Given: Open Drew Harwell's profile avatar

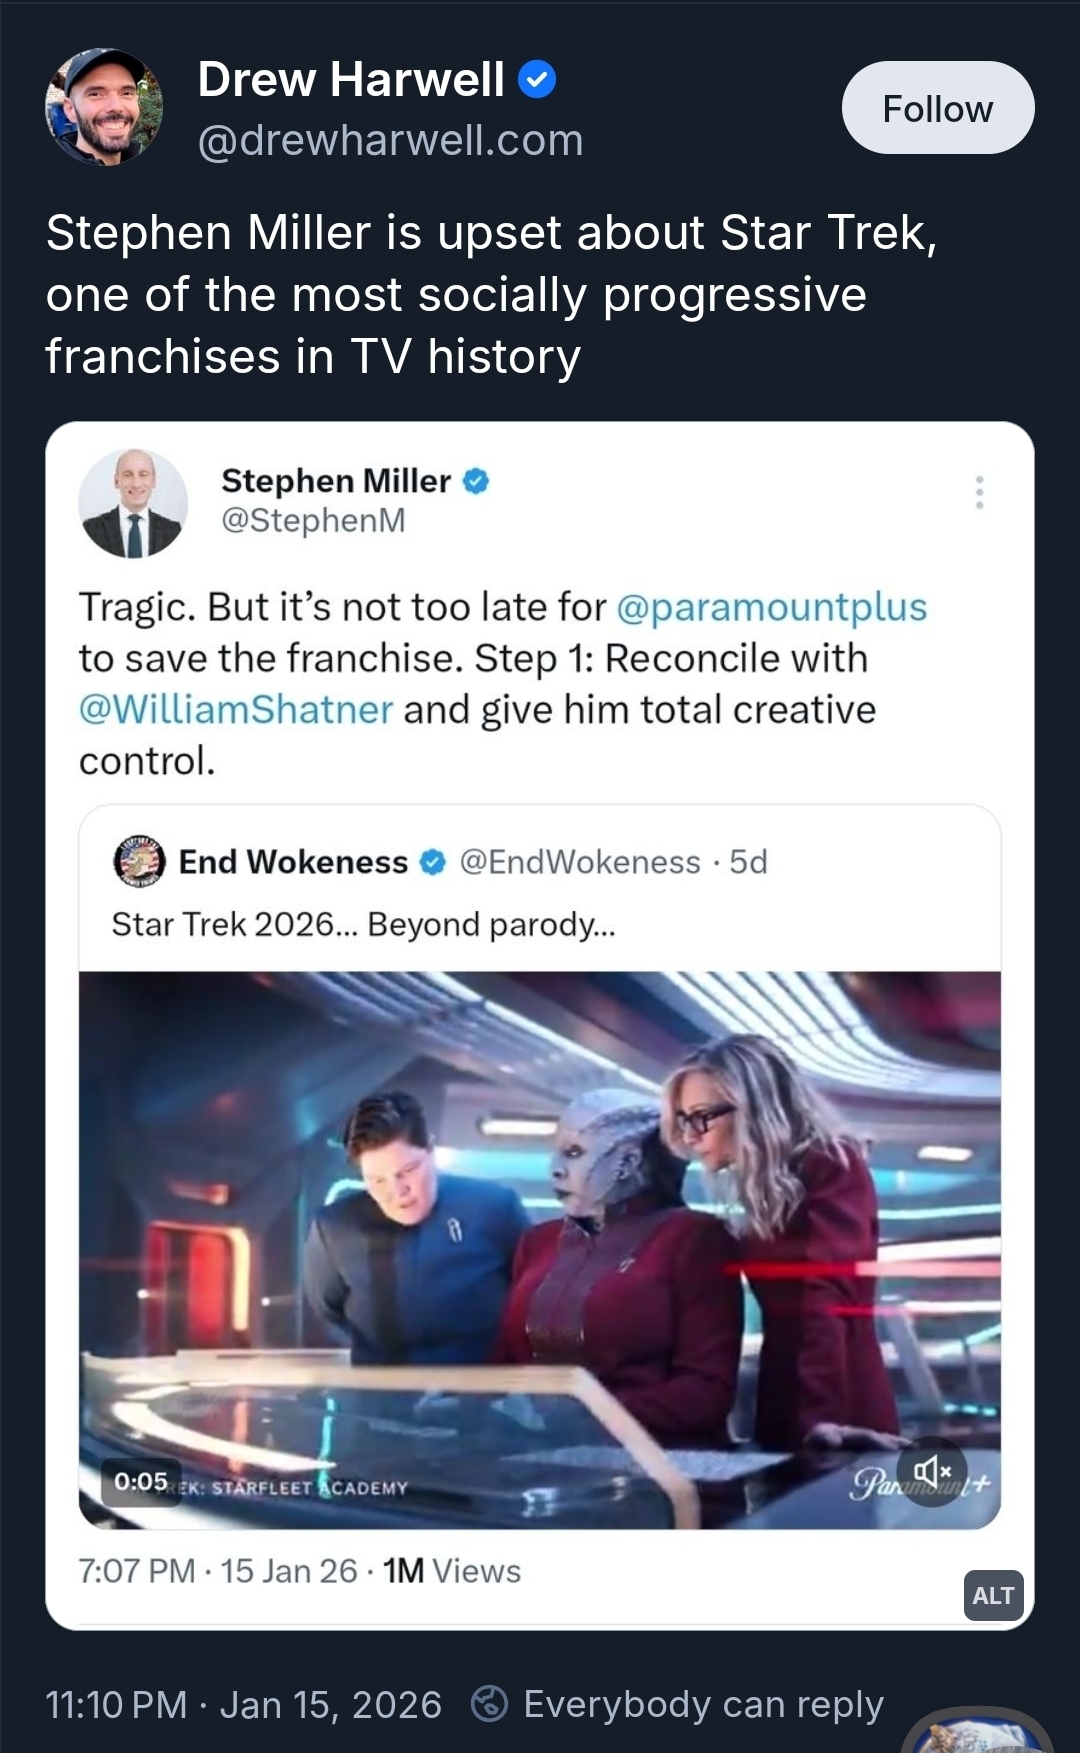Looking at the screenshot, I should coord(103,107).
